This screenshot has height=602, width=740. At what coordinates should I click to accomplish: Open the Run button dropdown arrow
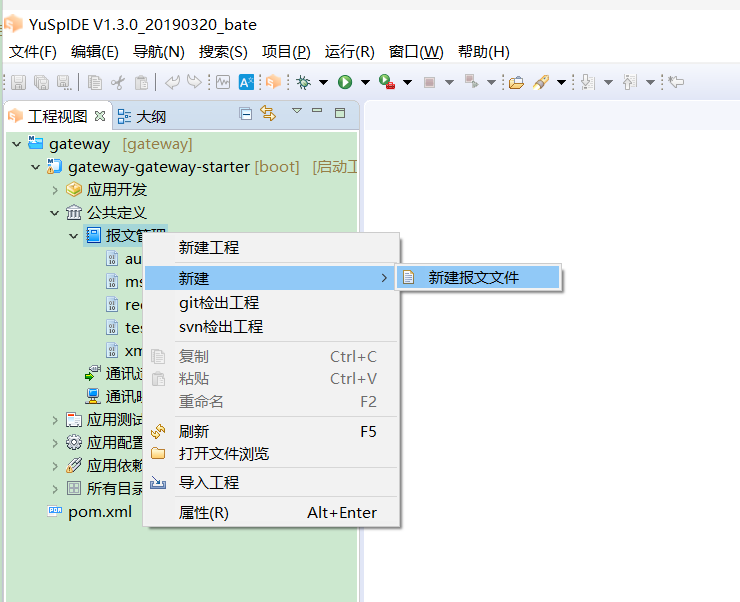tap(365, 82)
